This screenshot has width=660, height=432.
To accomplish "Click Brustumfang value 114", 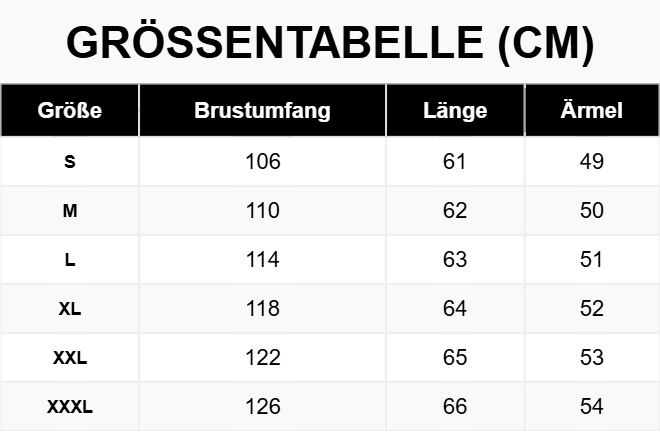I will tap(262, 260).
